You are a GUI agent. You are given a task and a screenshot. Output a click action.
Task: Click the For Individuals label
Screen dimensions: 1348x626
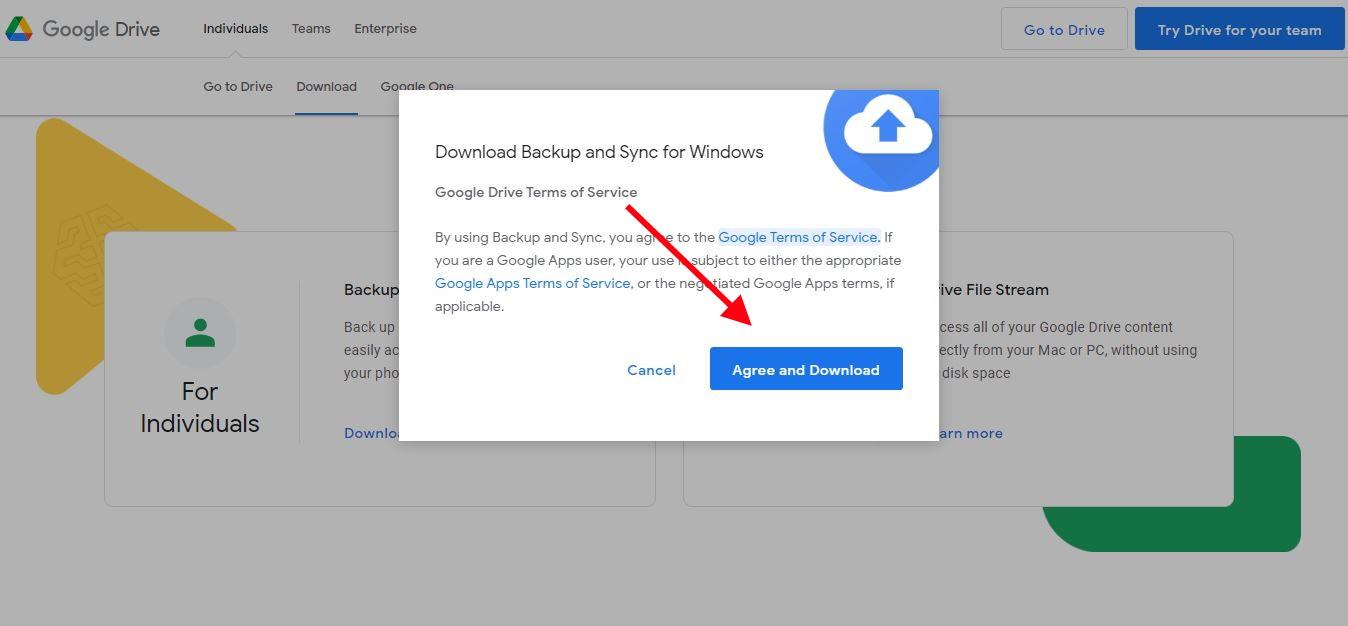click(x=200, y=407)
